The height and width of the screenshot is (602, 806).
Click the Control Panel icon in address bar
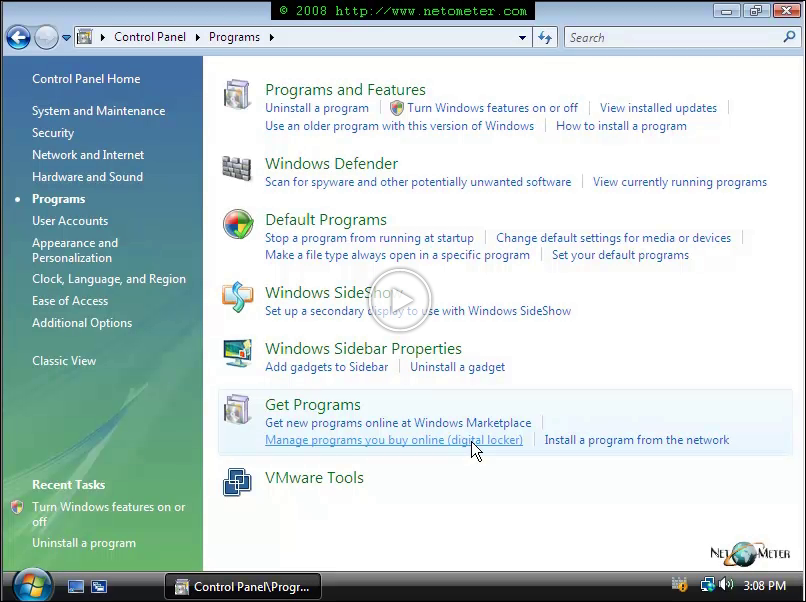tap(85, 37)
